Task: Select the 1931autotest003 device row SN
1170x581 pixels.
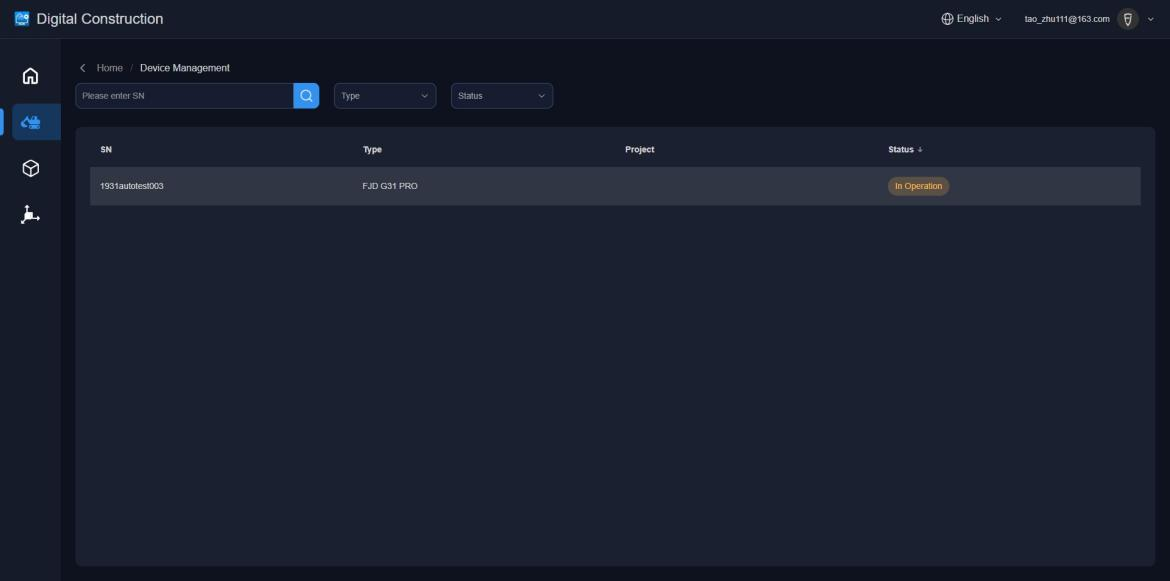Action: click(132, 186)
